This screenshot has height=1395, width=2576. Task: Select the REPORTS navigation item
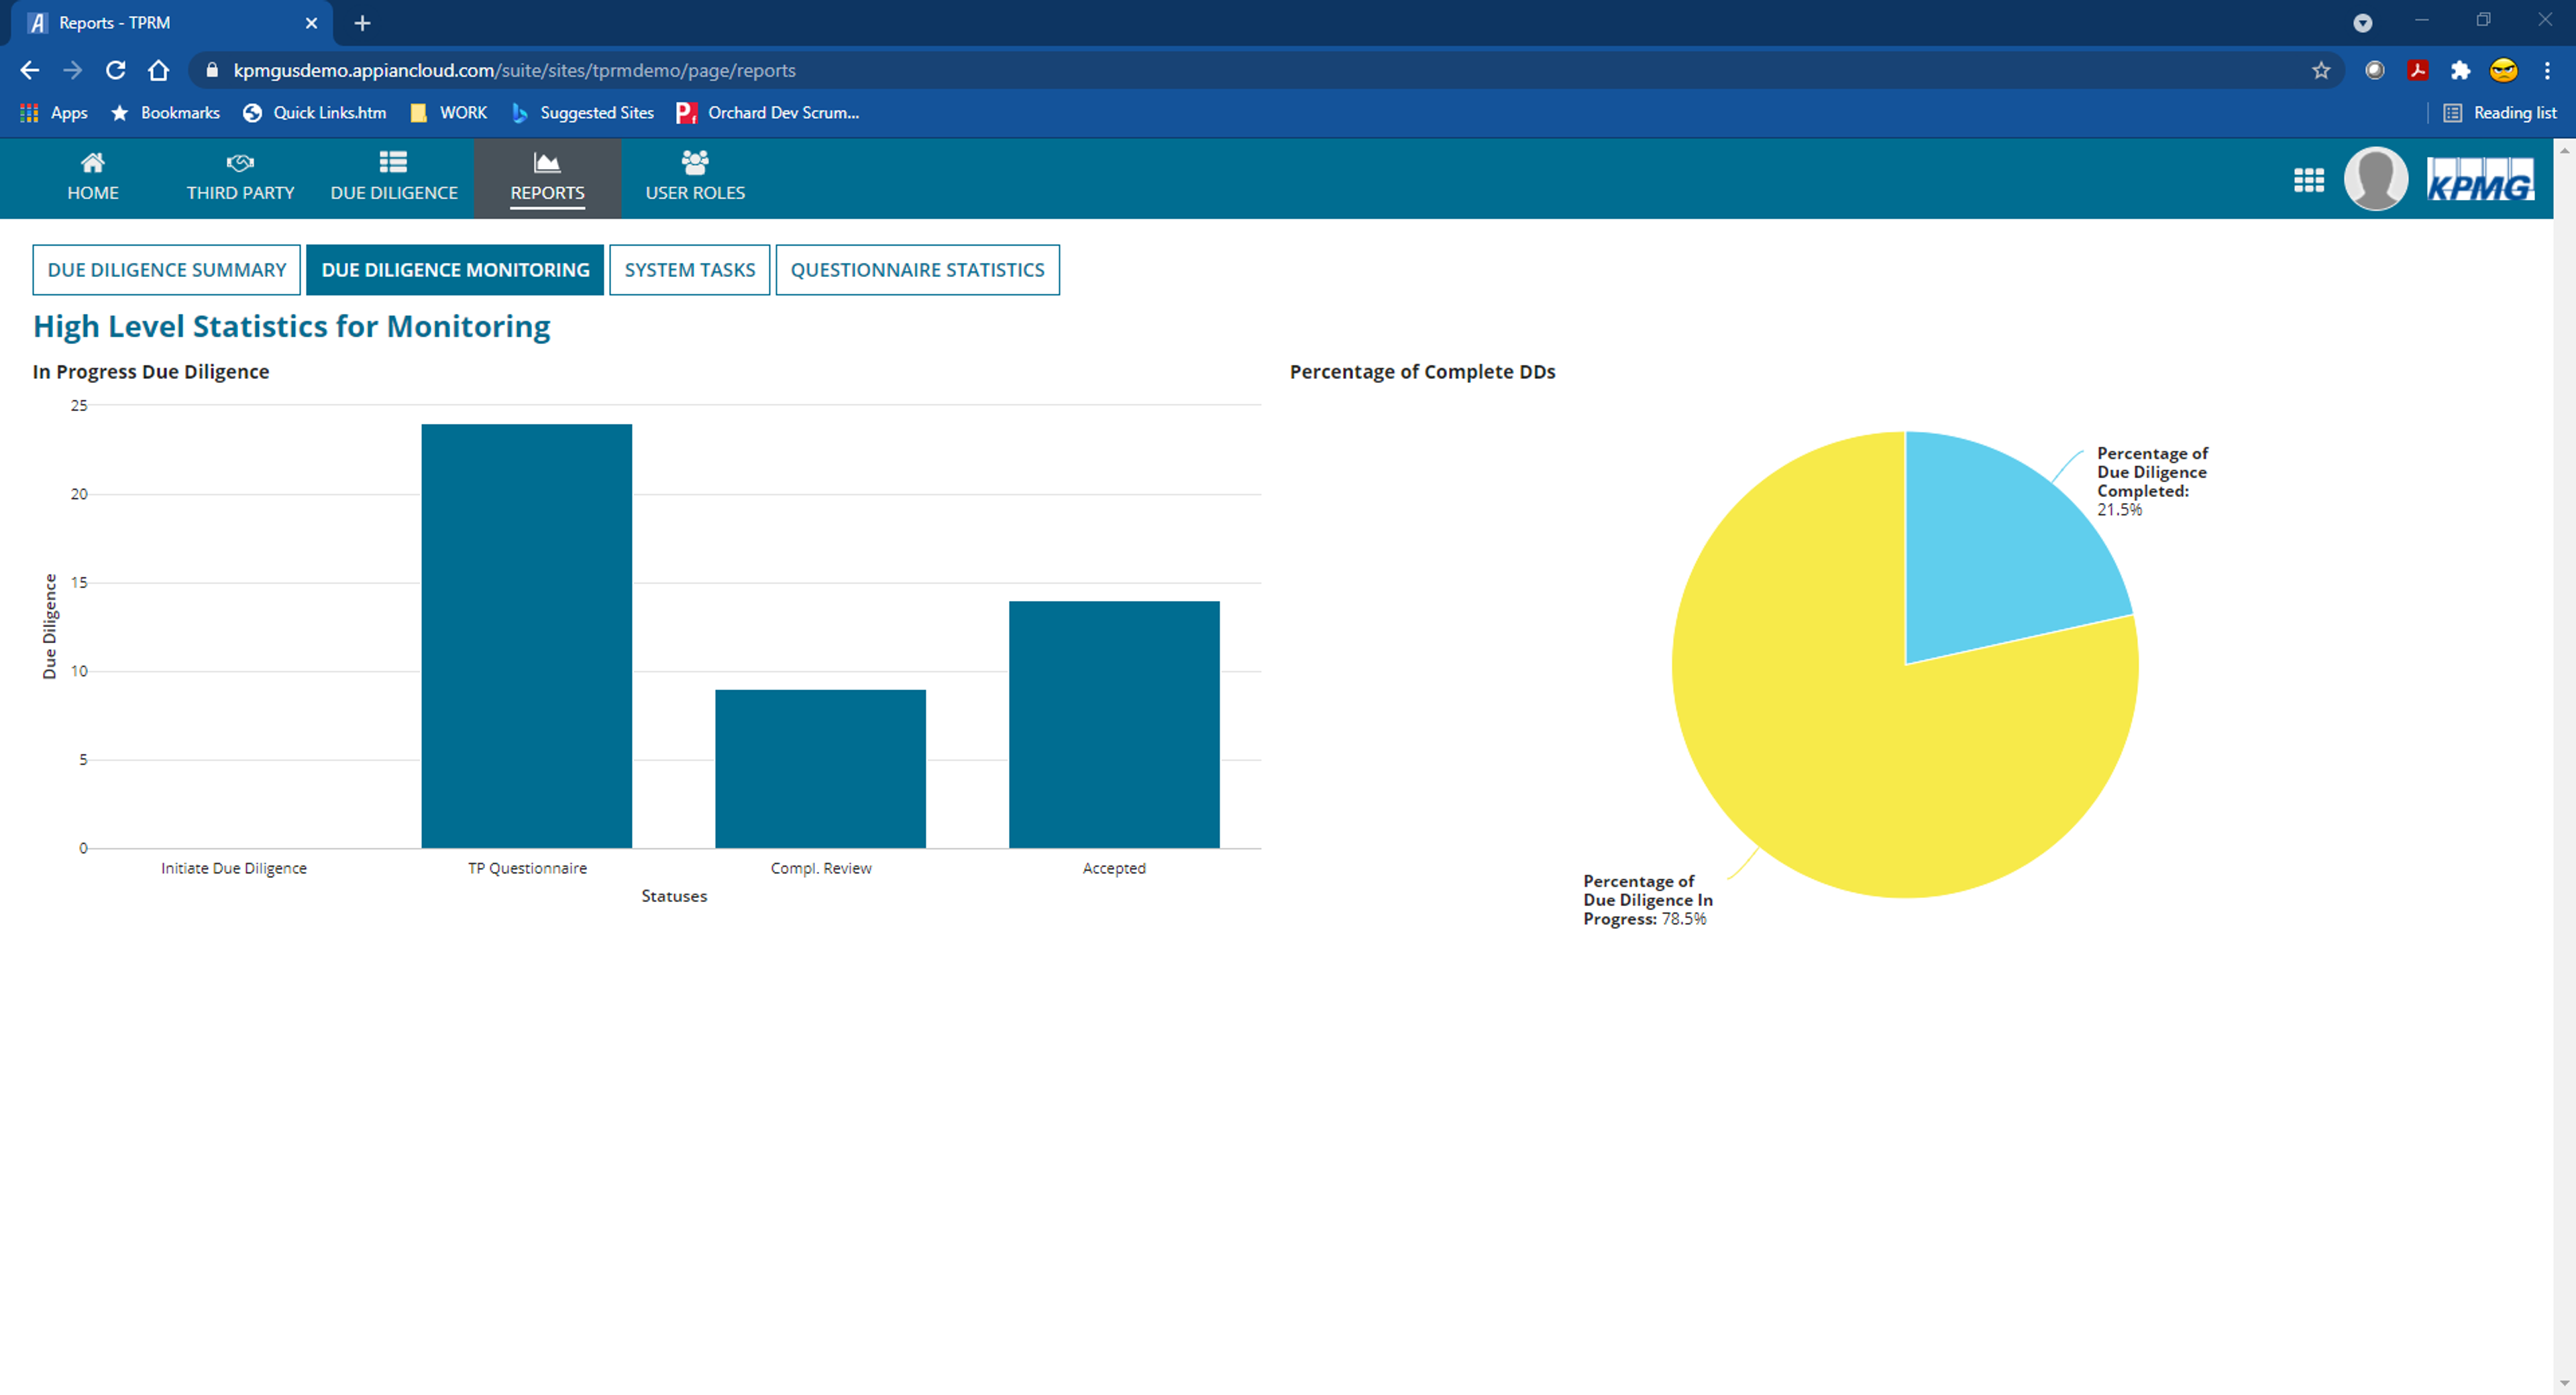pyautogui.click(x=547, y=178)
